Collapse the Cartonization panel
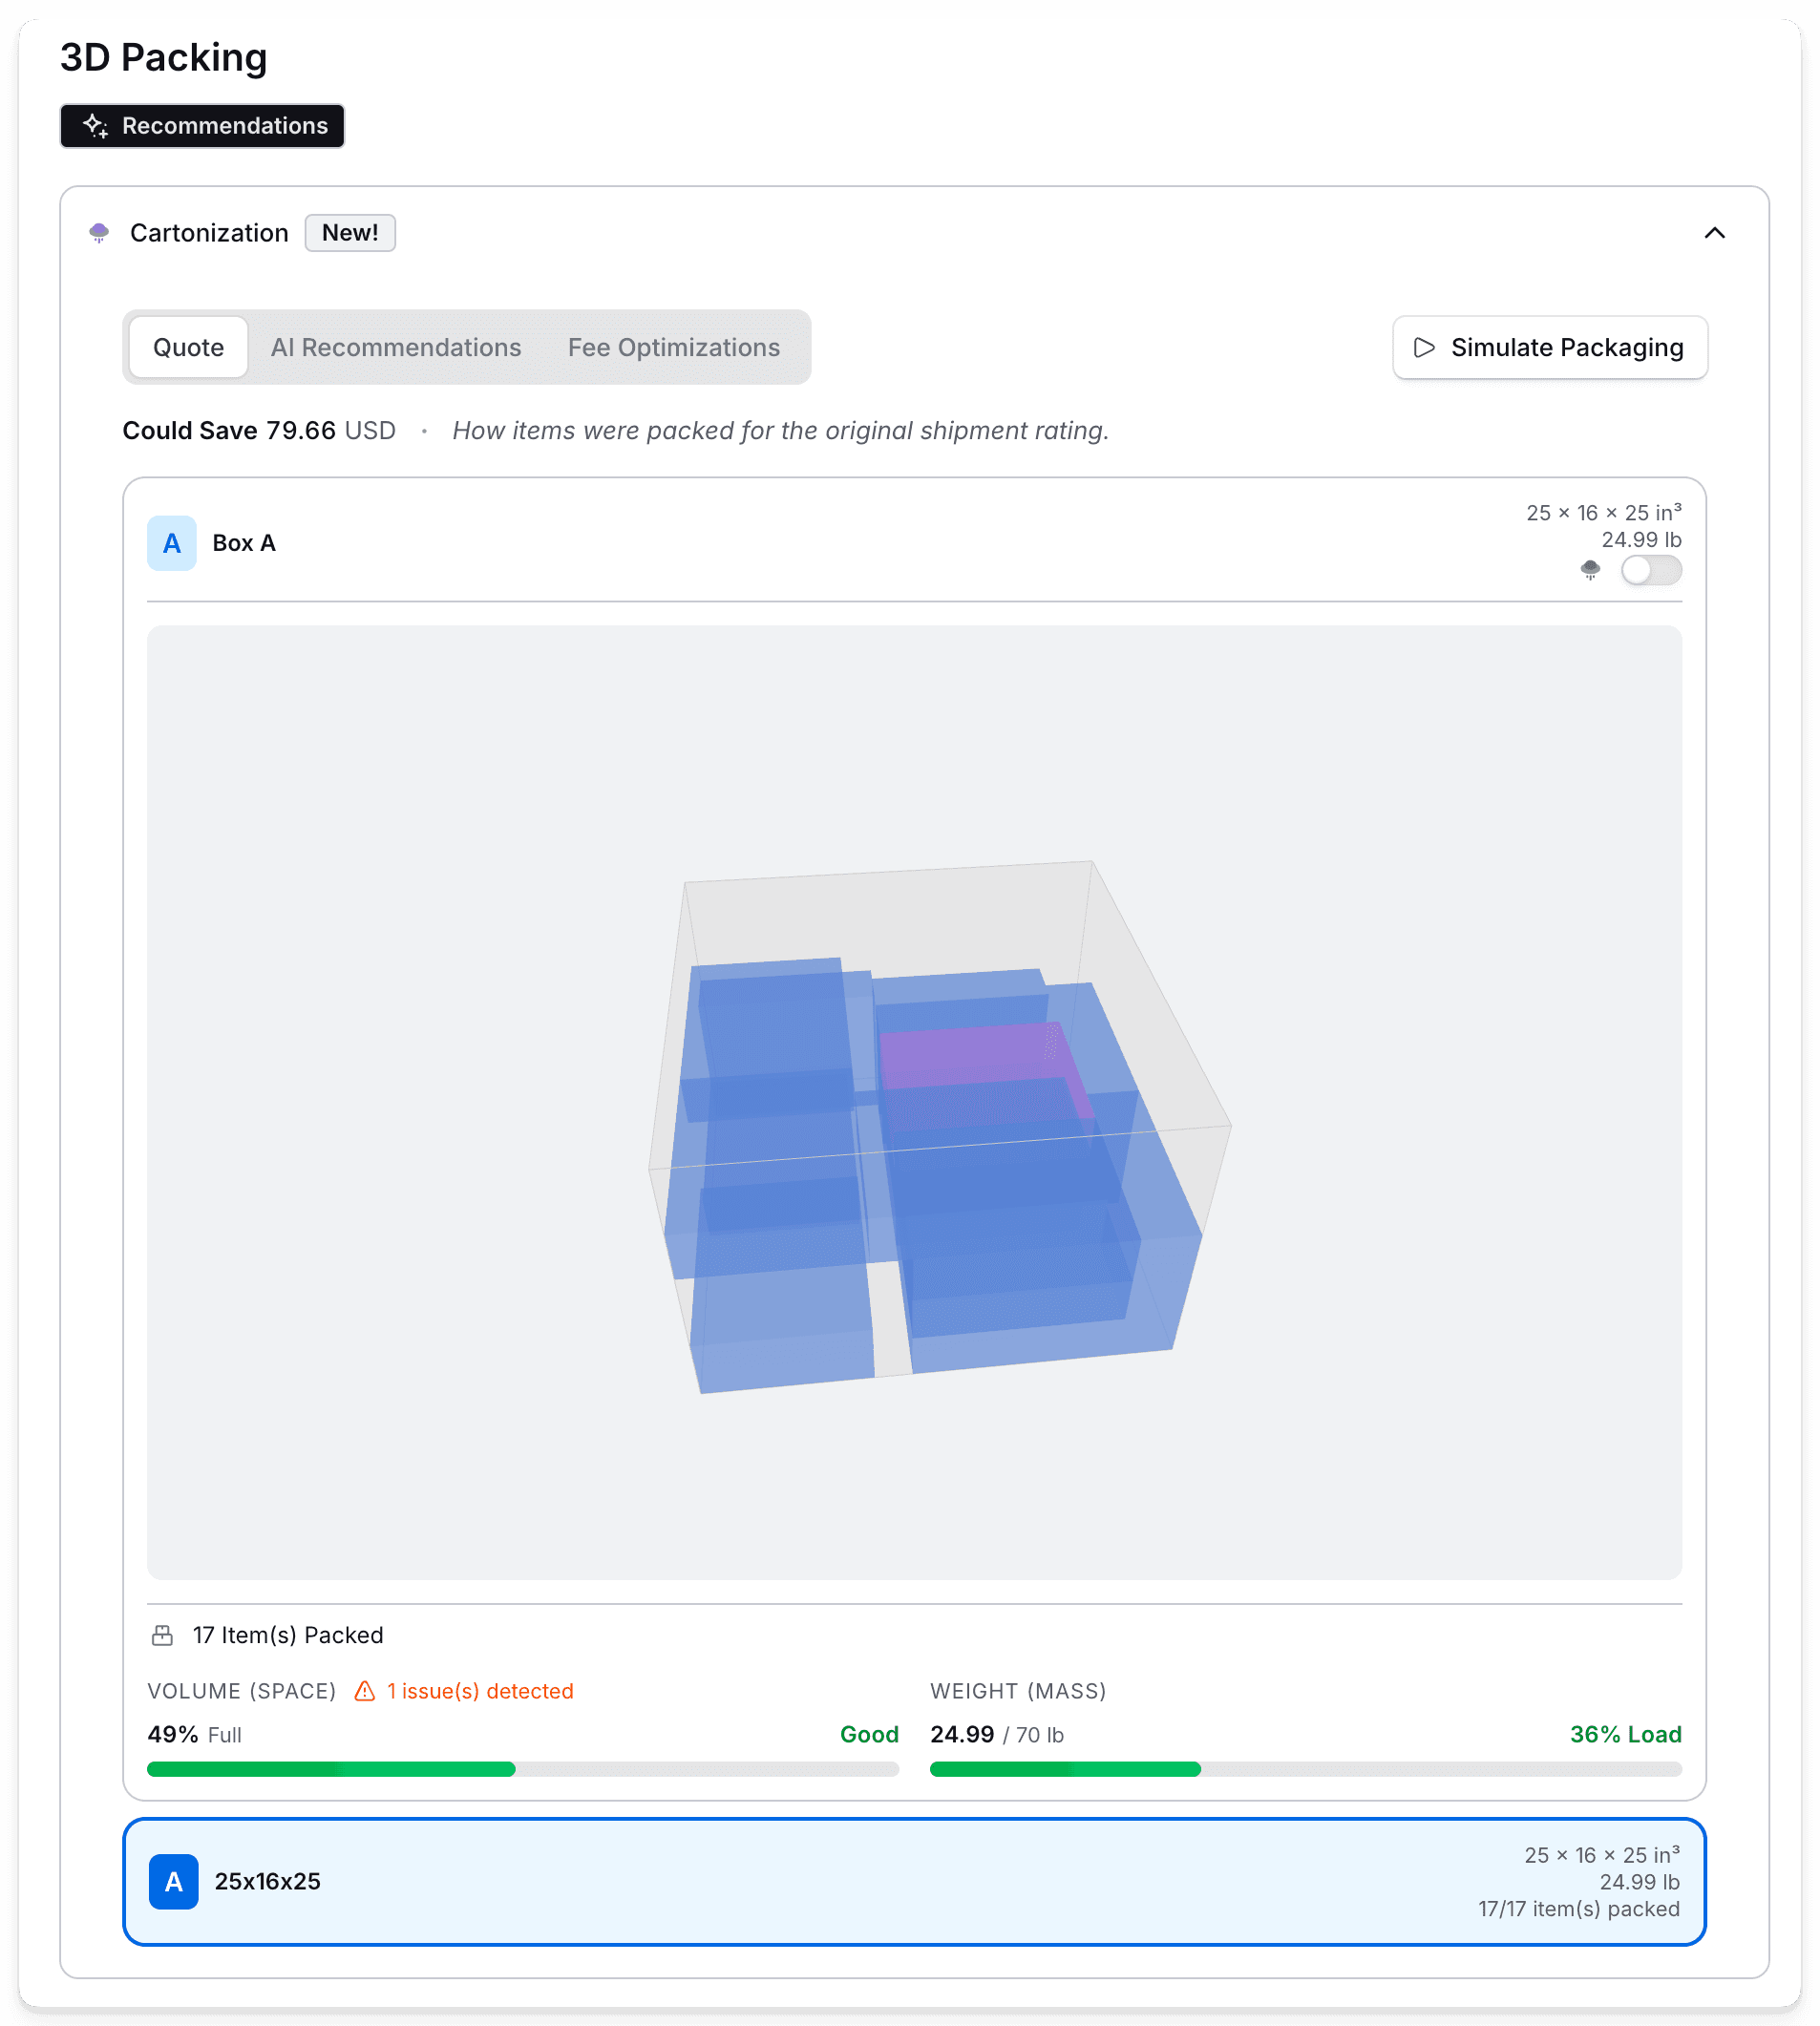This screenshot has height=2026, width=1820. point(1713,233)
